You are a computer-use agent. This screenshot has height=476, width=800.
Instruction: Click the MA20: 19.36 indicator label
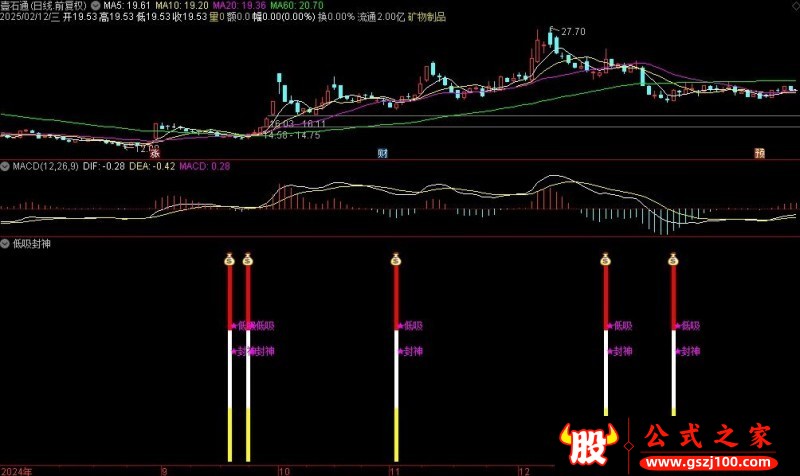click(x=239, y=6)
